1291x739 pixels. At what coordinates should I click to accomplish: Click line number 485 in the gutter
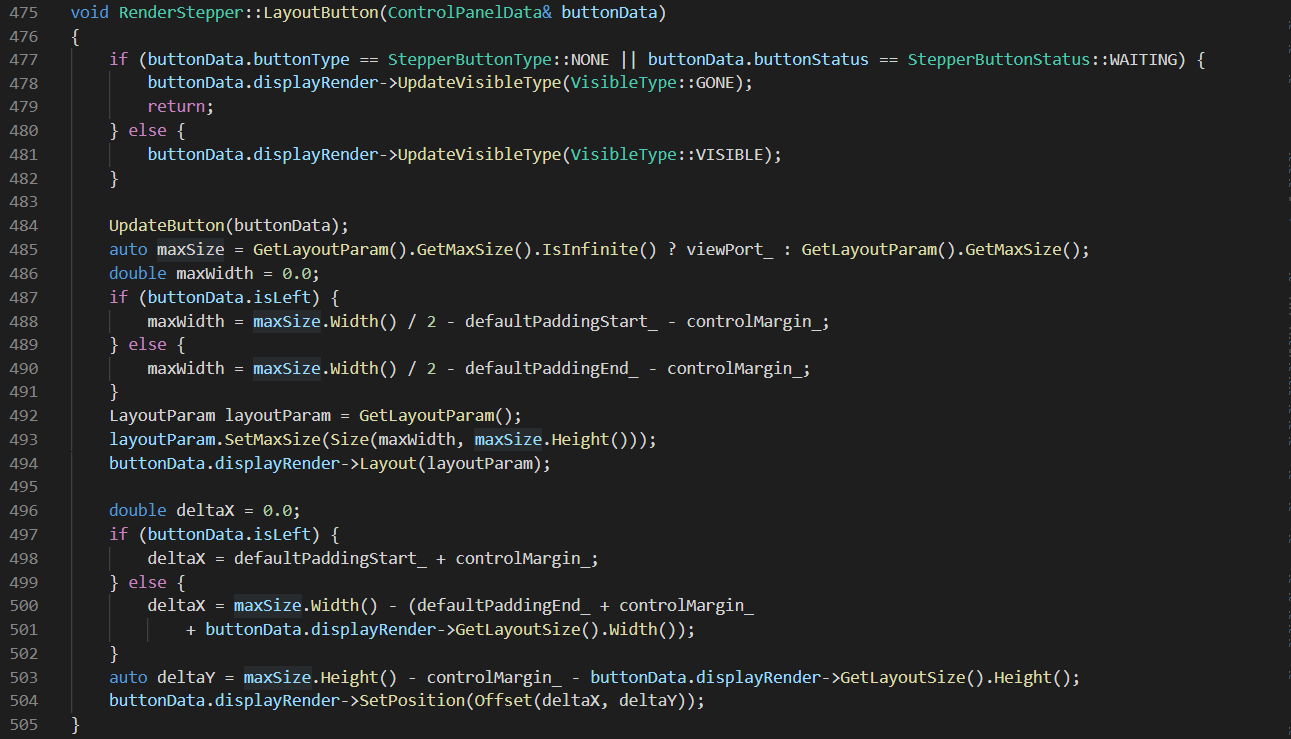[x=23, y=250]
